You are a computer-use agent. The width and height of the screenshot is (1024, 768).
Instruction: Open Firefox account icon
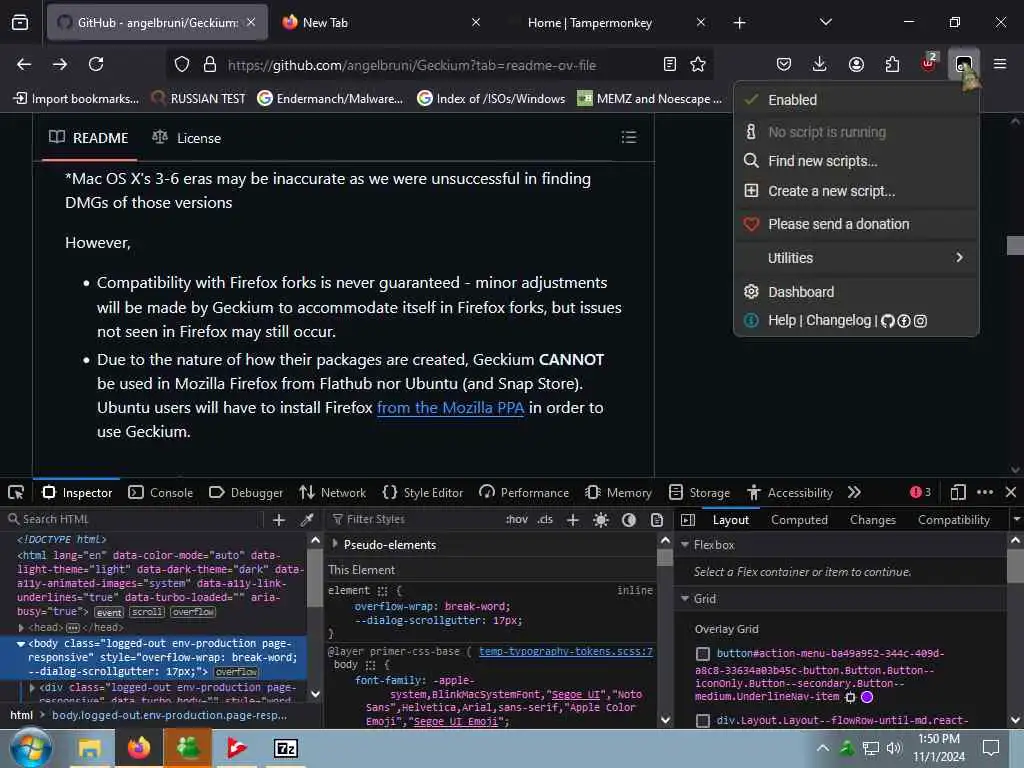pos(856,64)
